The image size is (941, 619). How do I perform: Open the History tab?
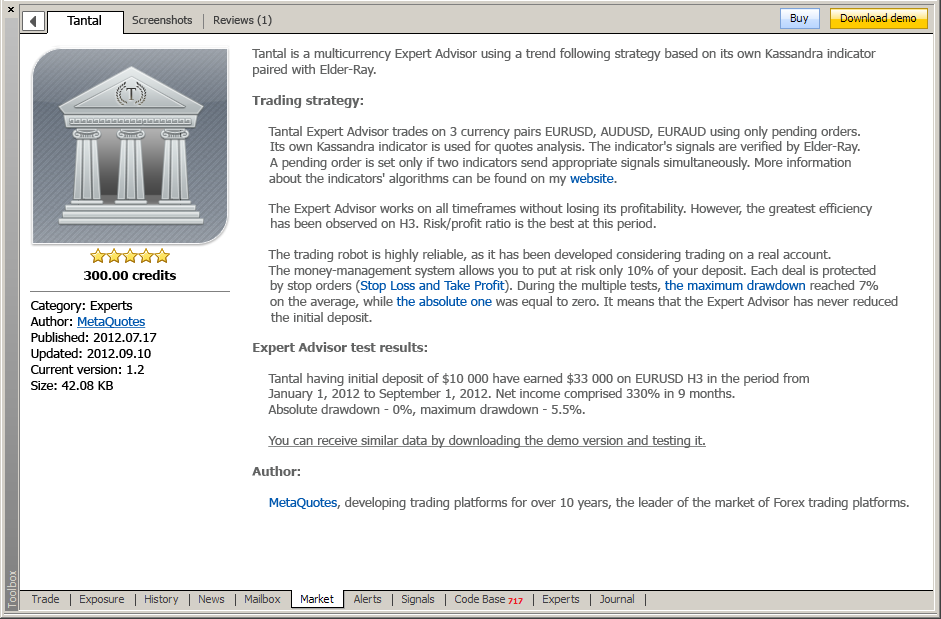[x=161, y=599]
